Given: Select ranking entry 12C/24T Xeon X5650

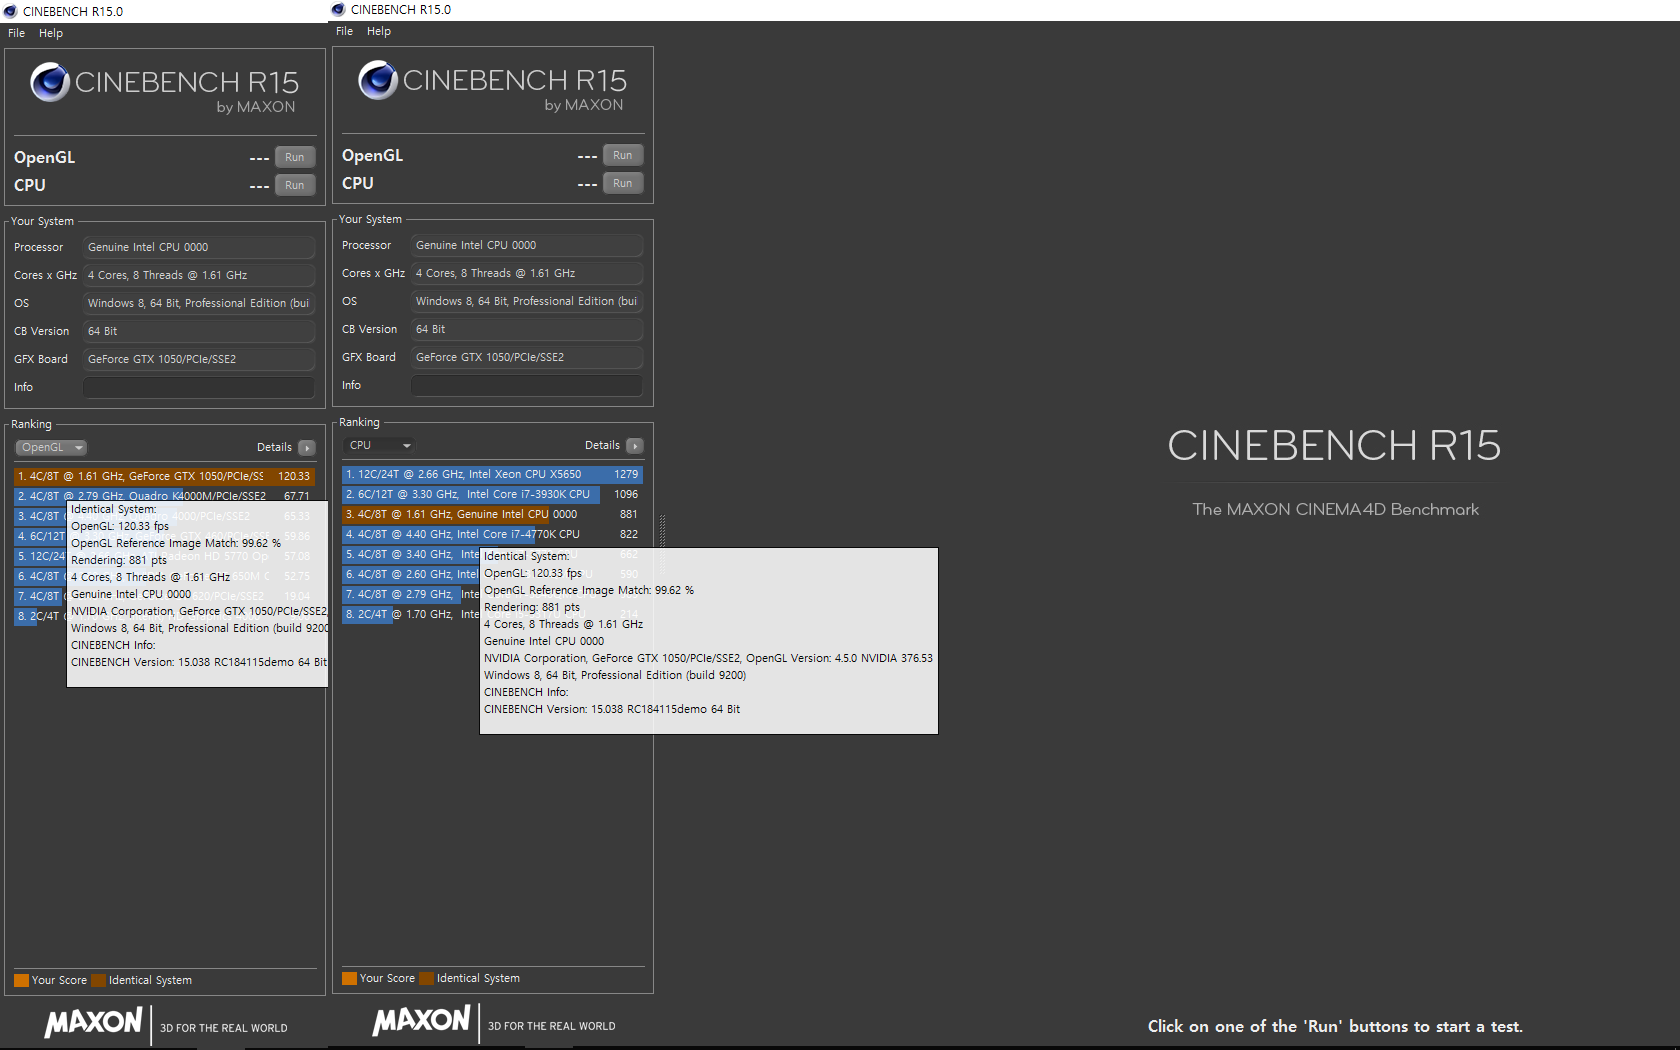Looking at the screenshot, I should [492, 474].
